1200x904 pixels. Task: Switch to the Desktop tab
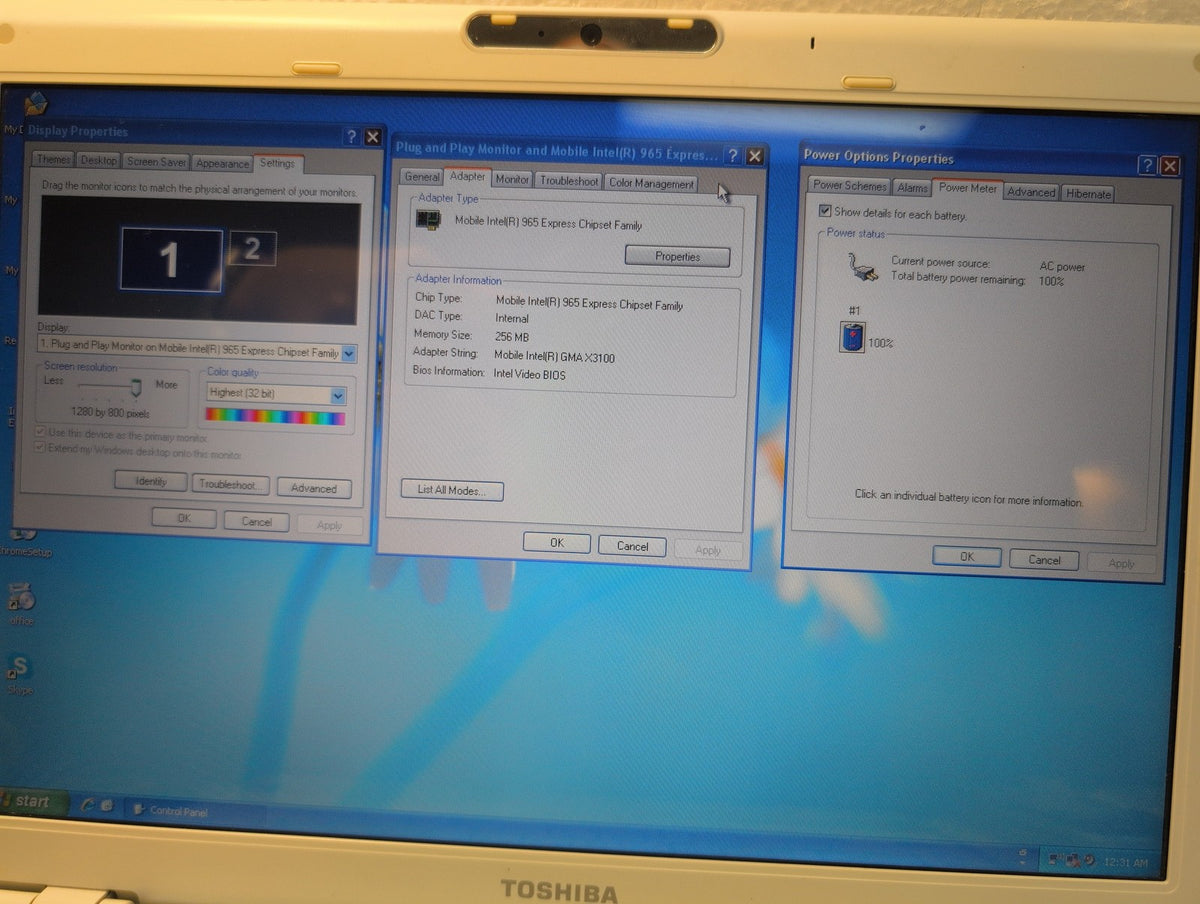[99, 160]
